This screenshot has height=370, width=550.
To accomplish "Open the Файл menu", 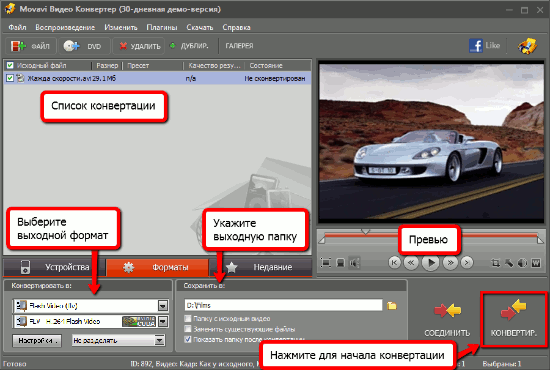I will [x=17, y=27].
